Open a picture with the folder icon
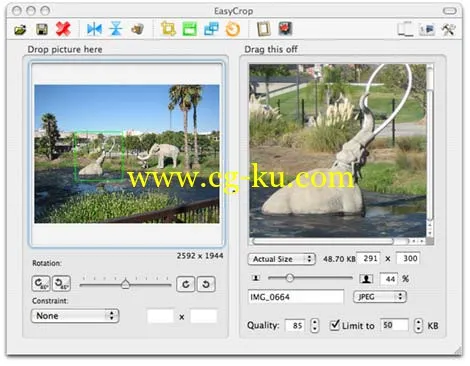 [x=20, y=29]
